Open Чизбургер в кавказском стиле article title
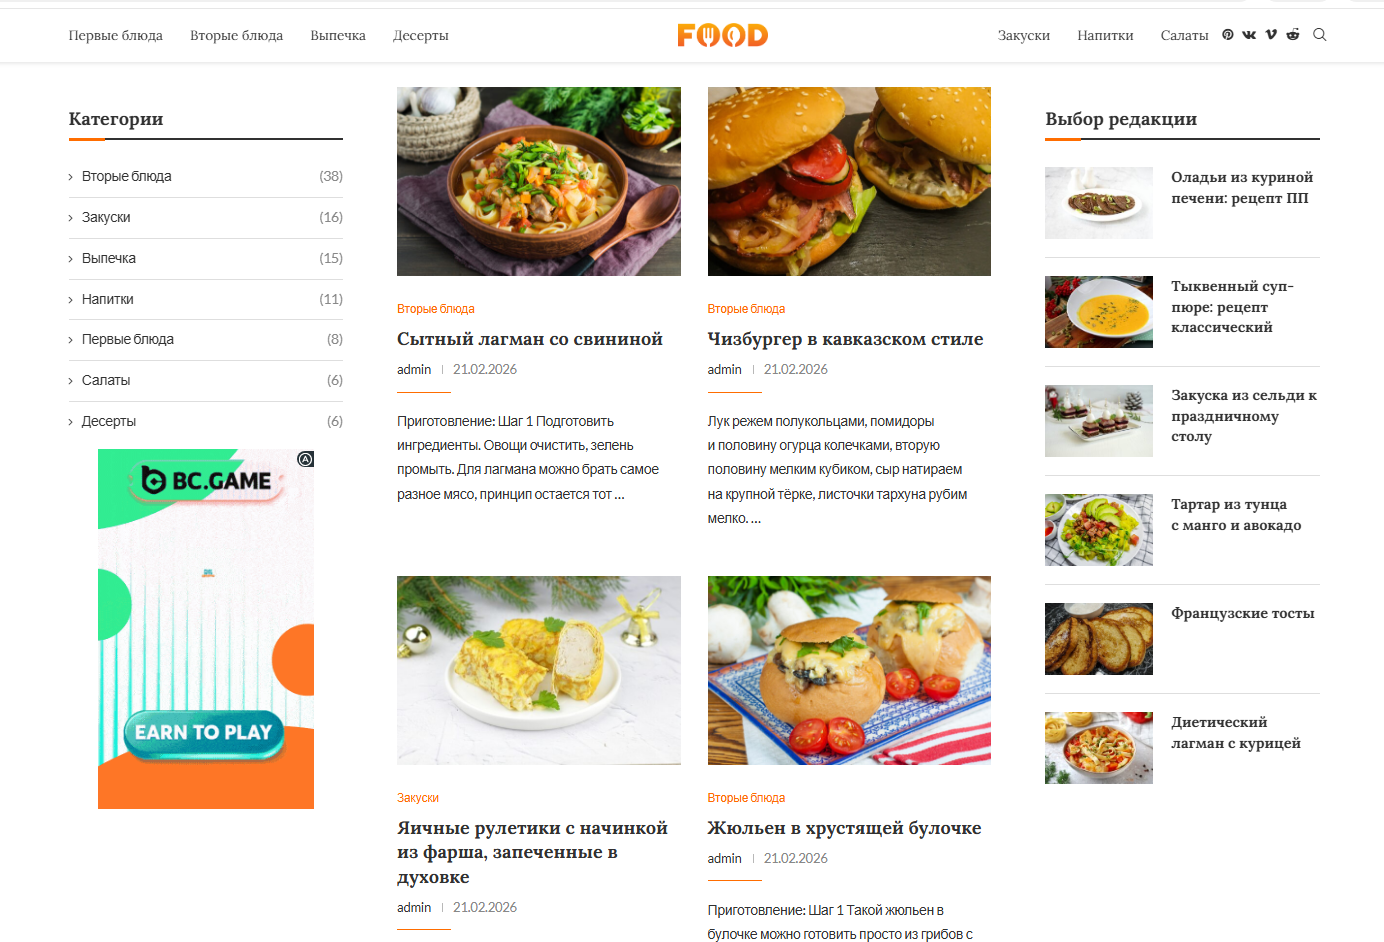Image resolution: width=1384 pixels, height=942 pixels. tap(845, 339)
